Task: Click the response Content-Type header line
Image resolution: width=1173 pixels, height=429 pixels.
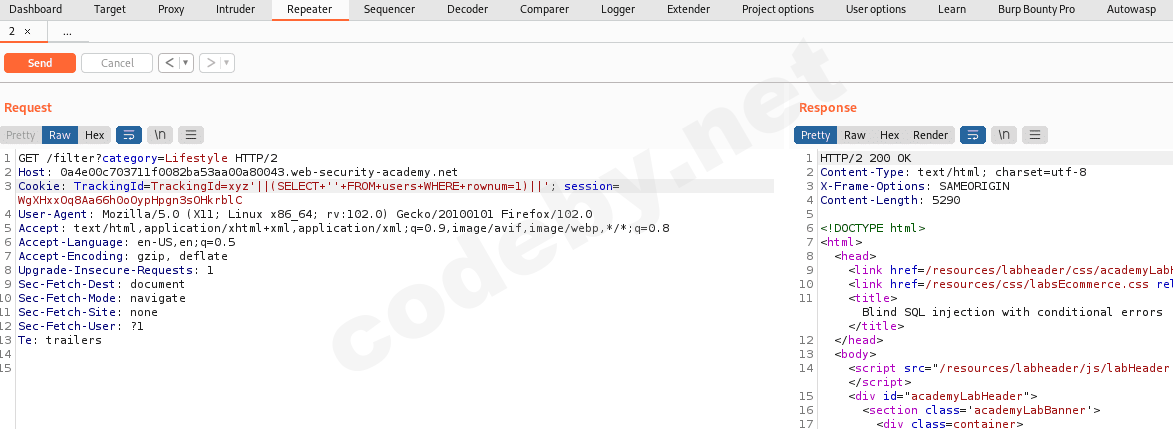Action: tap(954, 172)
